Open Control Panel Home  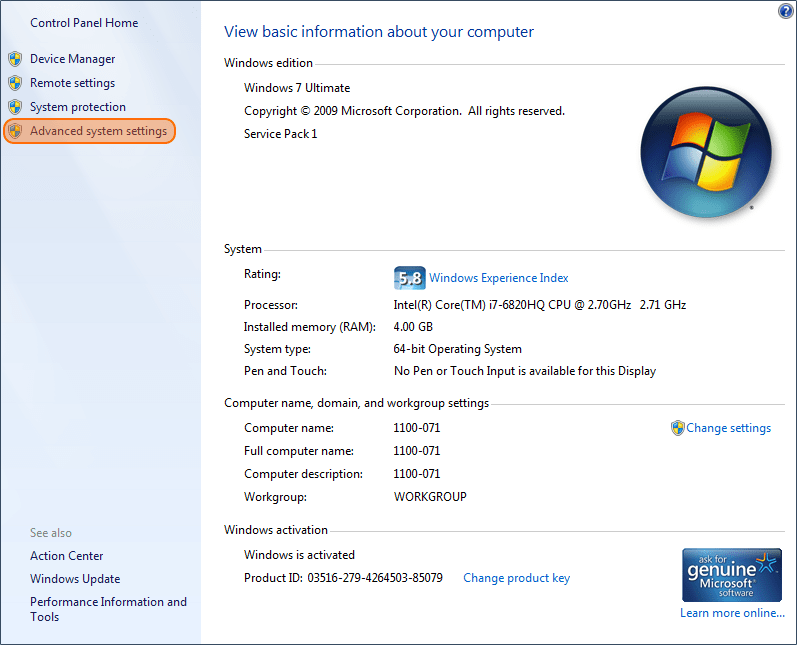coord(84,23)
